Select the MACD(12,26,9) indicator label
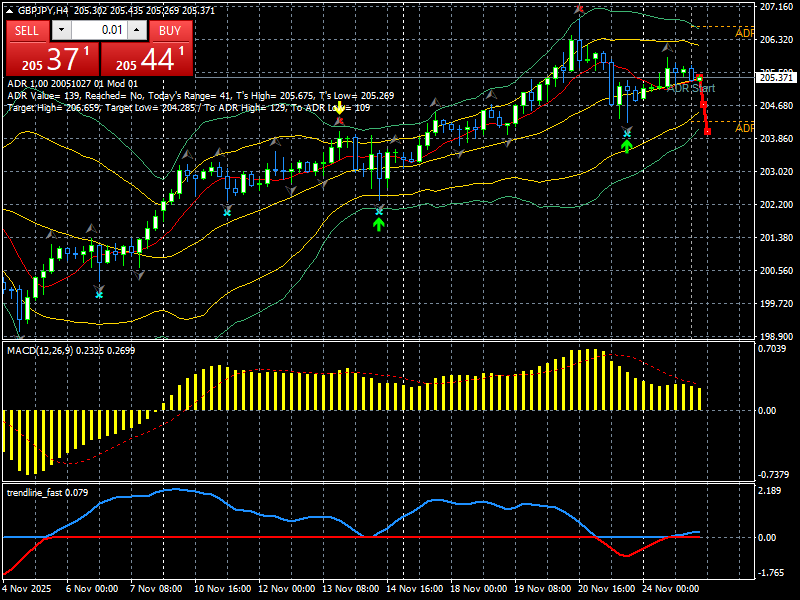 [x=71, y=351]
